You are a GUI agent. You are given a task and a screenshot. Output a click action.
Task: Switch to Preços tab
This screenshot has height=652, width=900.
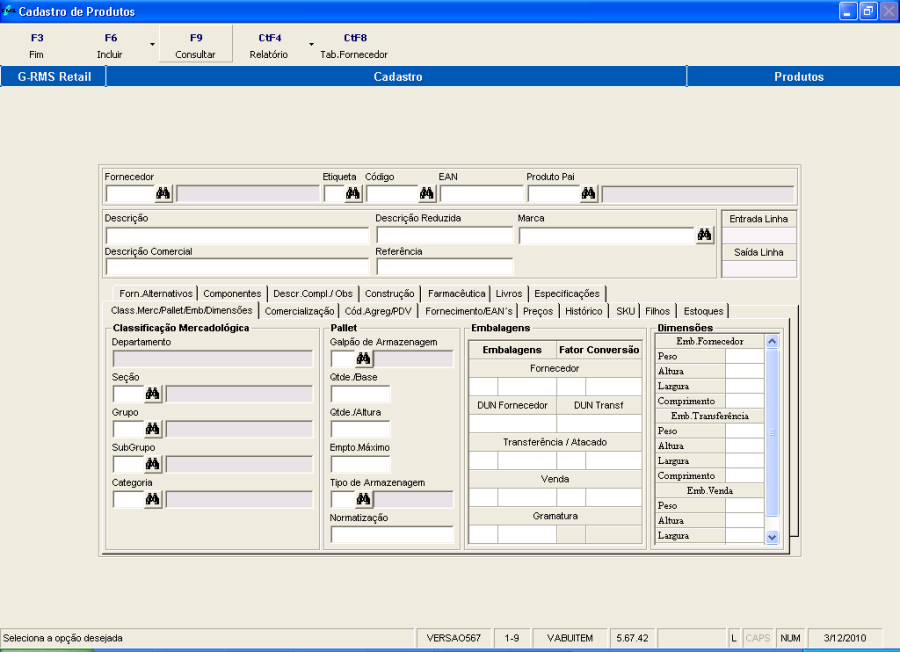538,311
